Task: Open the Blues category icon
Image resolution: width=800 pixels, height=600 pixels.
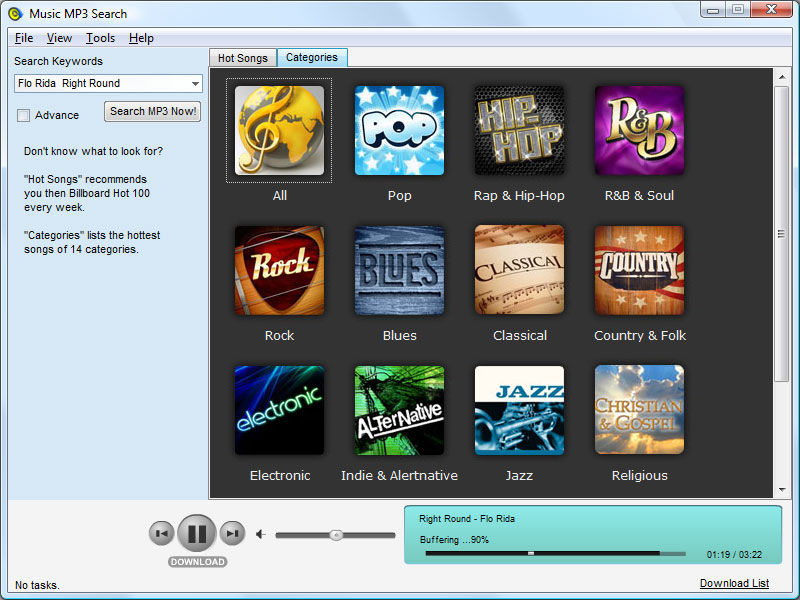Action: coord(399,270)
